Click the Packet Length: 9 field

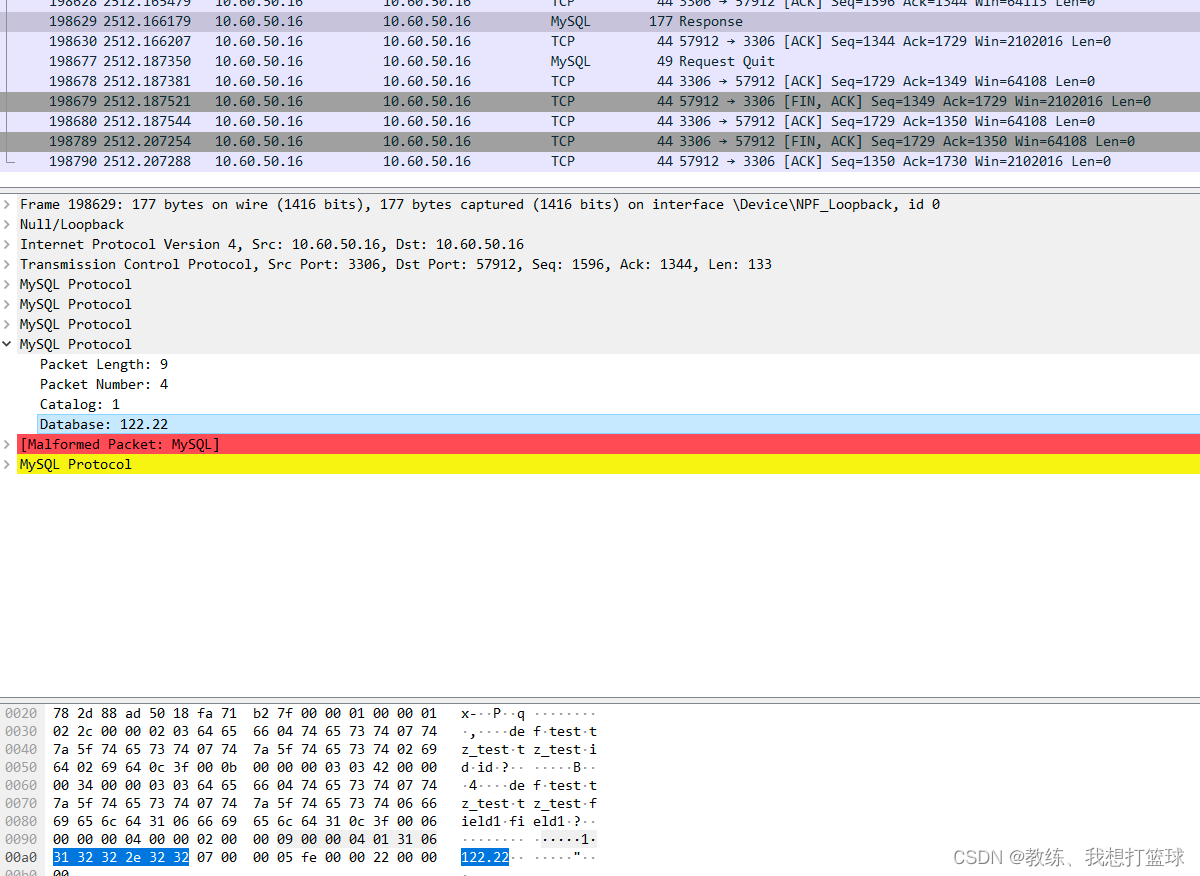104,364
